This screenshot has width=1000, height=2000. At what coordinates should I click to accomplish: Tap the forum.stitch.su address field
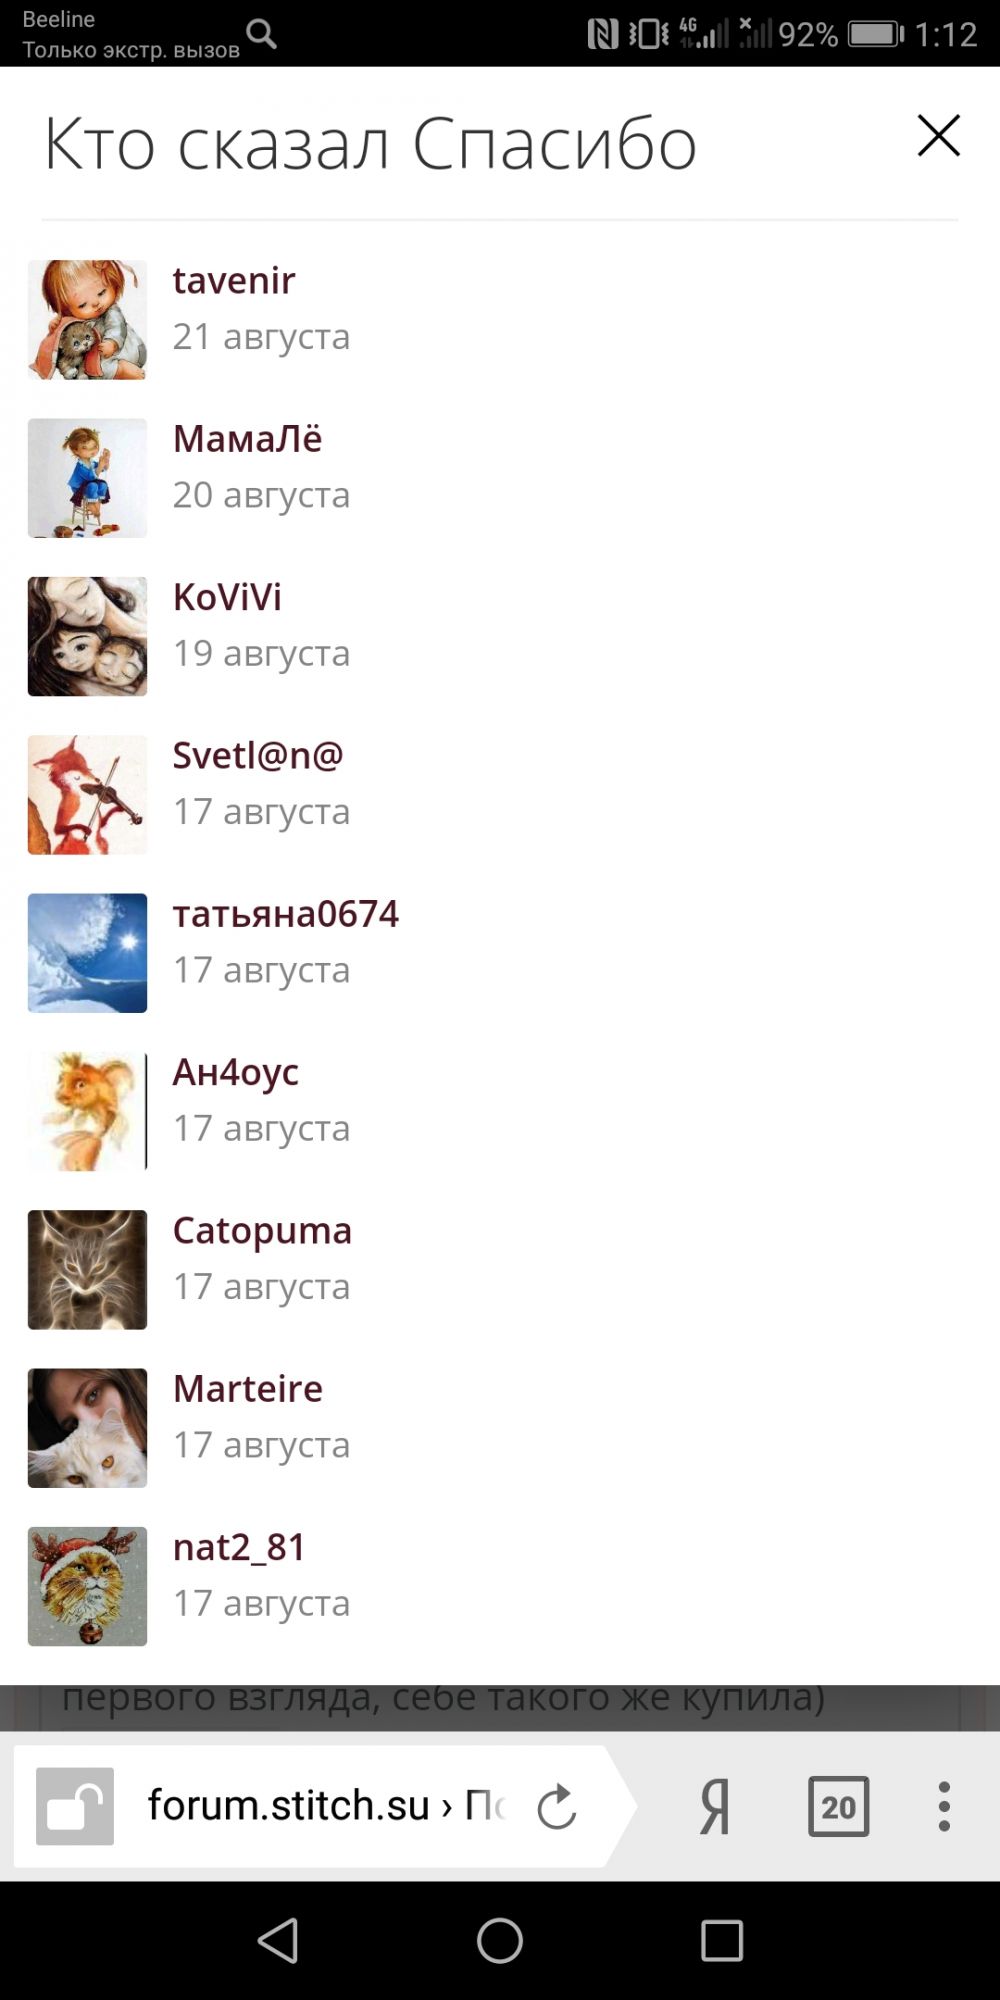(x=325, y=1806)
